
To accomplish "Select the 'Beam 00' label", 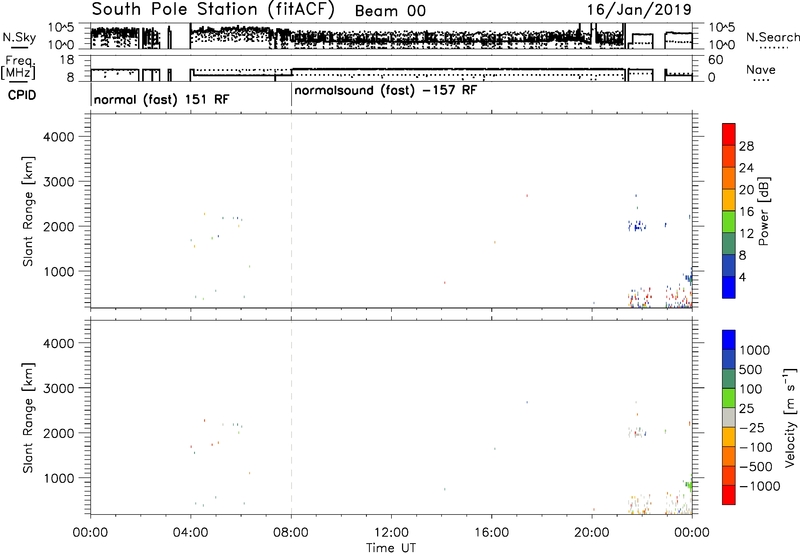I will pyautogui.click(x=390, y=11).
